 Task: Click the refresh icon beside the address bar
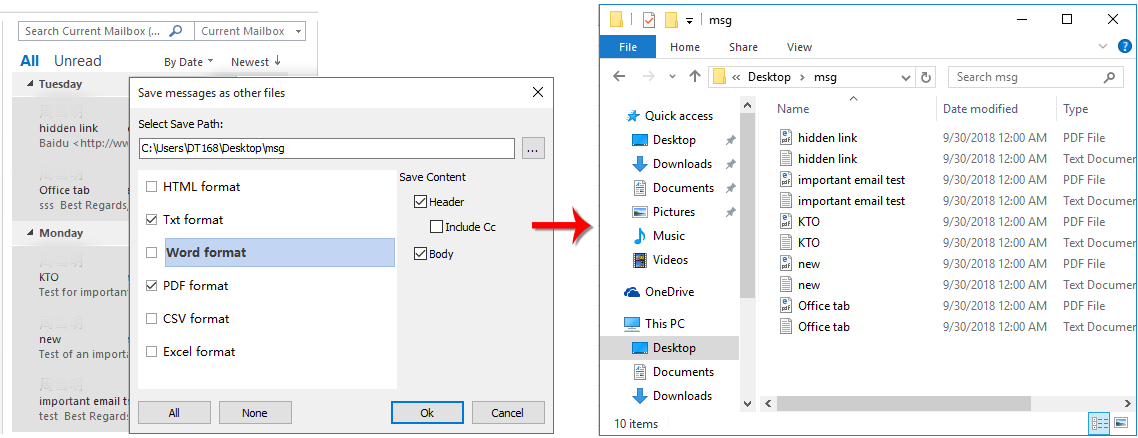point(926,77)
